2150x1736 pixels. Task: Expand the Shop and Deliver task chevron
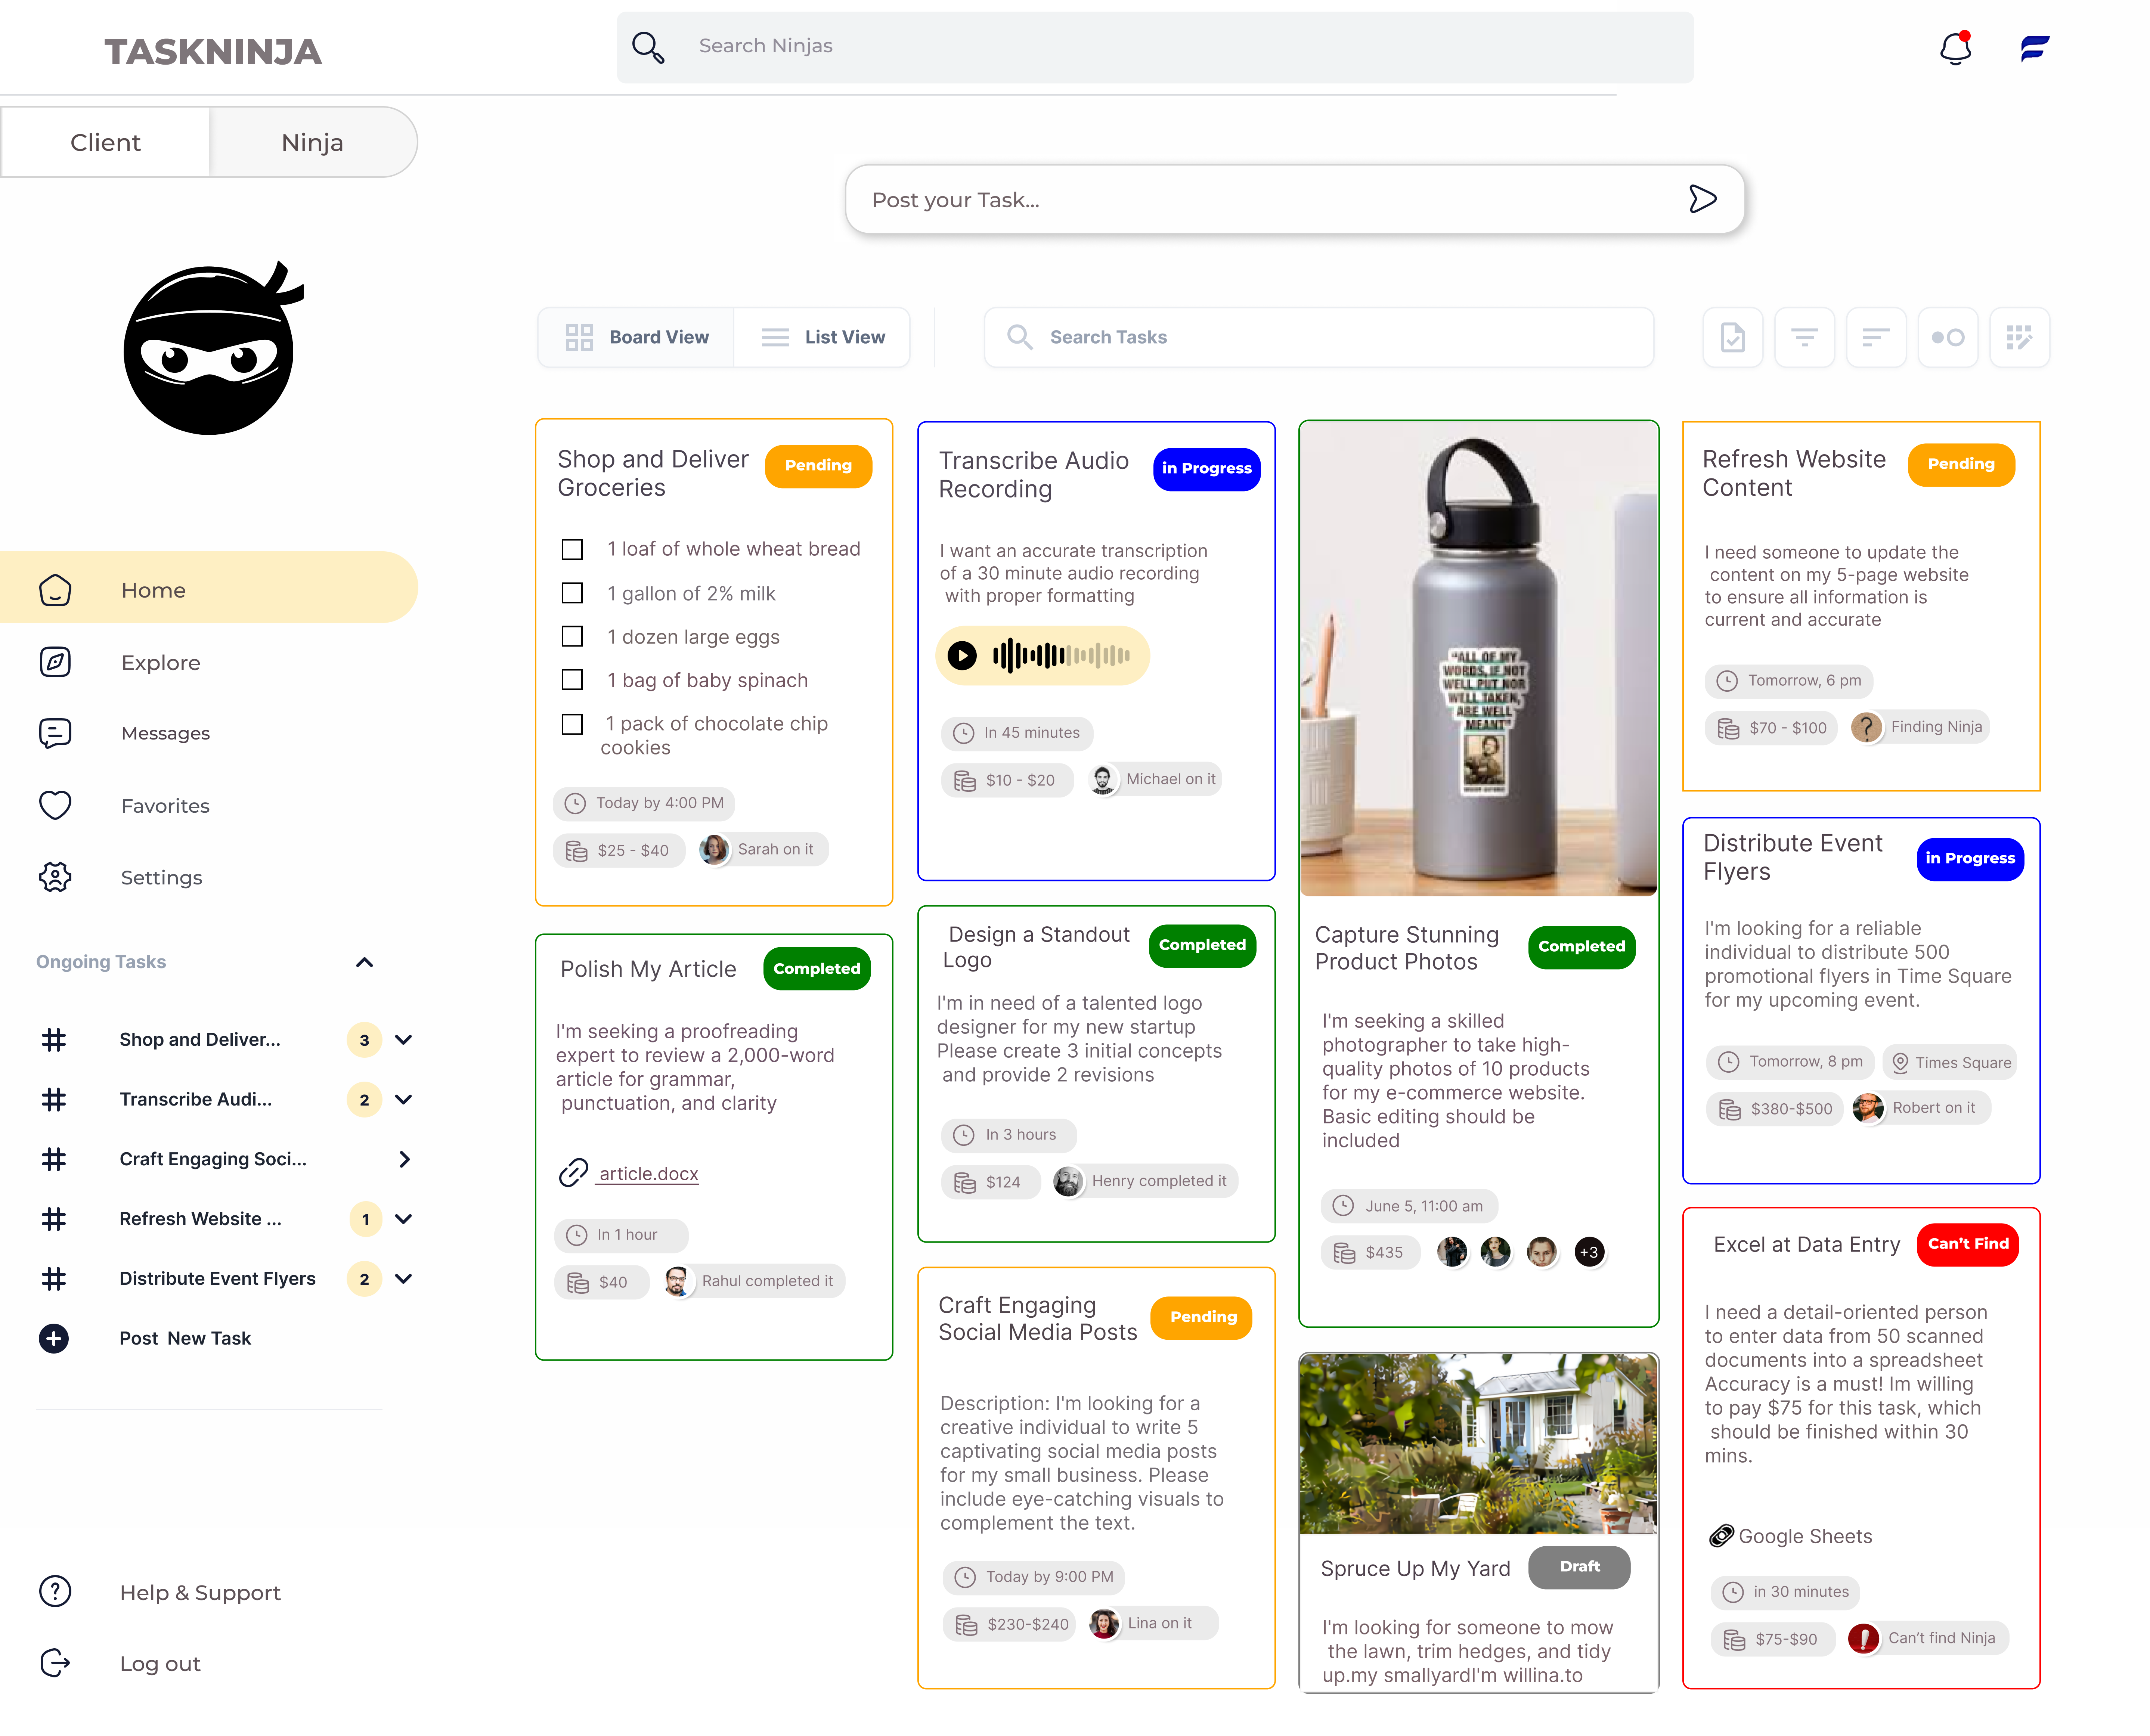pyautogui.click(x=404, y=1040)
